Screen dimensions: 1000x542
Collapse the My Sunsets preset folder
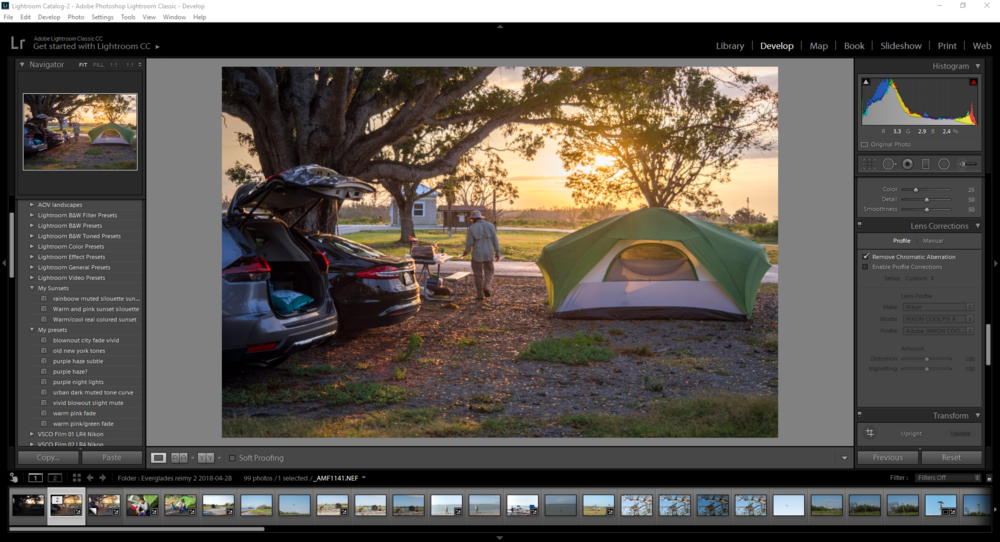point(32,288)
